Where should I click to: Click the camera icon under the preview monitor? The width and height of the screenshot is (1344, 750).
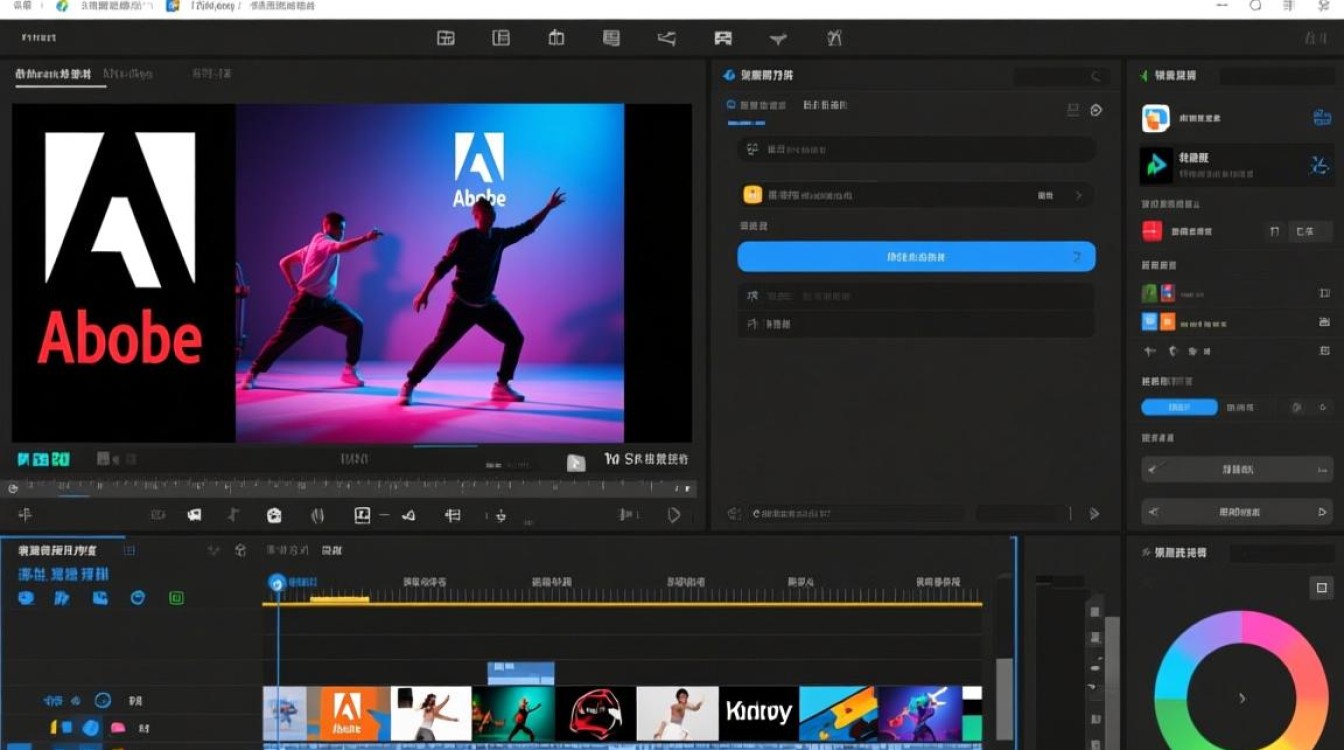click(274, 515)
